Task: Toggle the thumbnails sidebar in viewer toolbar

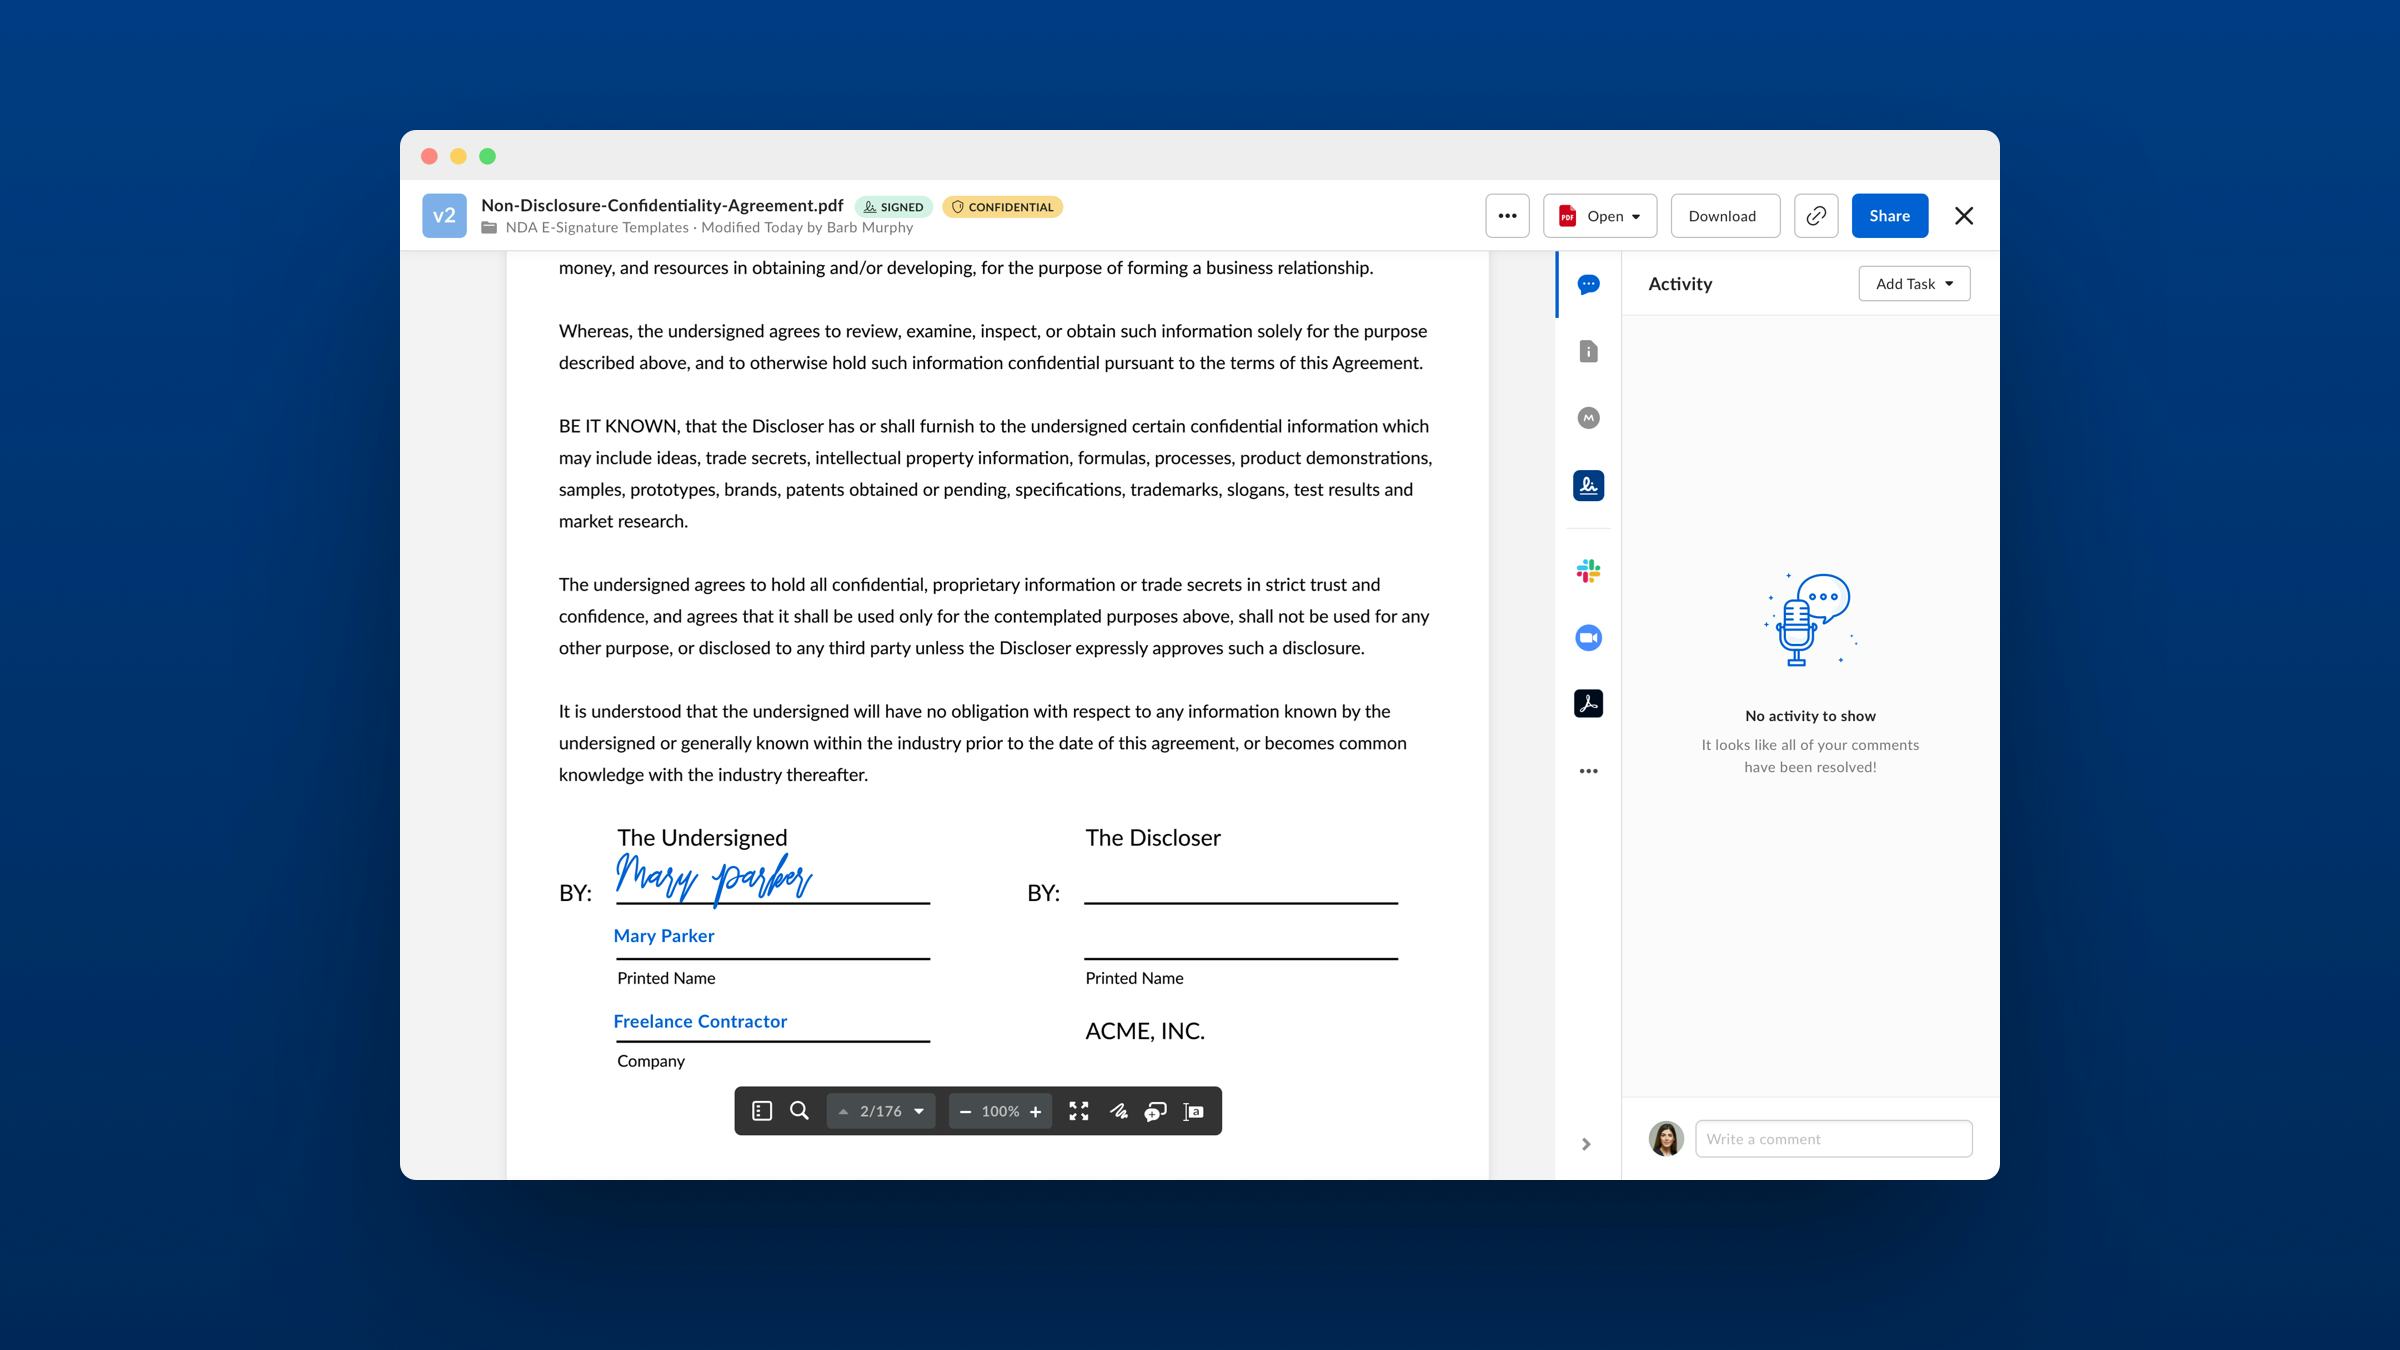Action: click(762, 1111)
